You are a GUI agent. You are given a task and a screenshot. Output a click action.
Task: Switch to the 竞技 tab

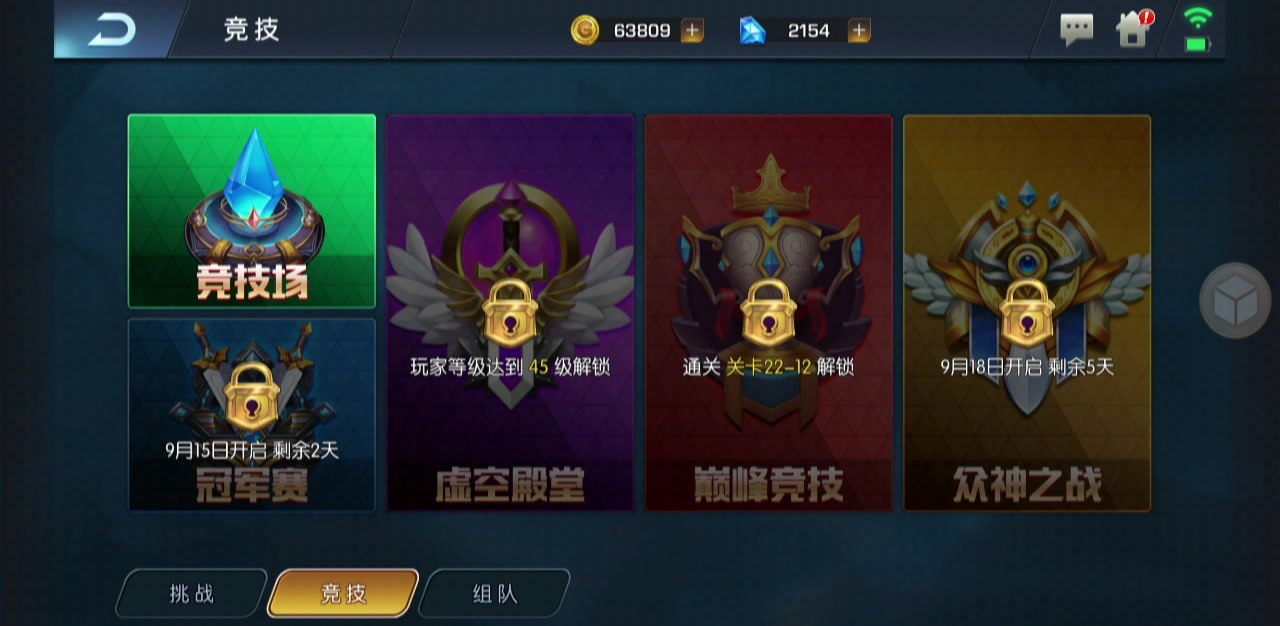click(343, 593)
